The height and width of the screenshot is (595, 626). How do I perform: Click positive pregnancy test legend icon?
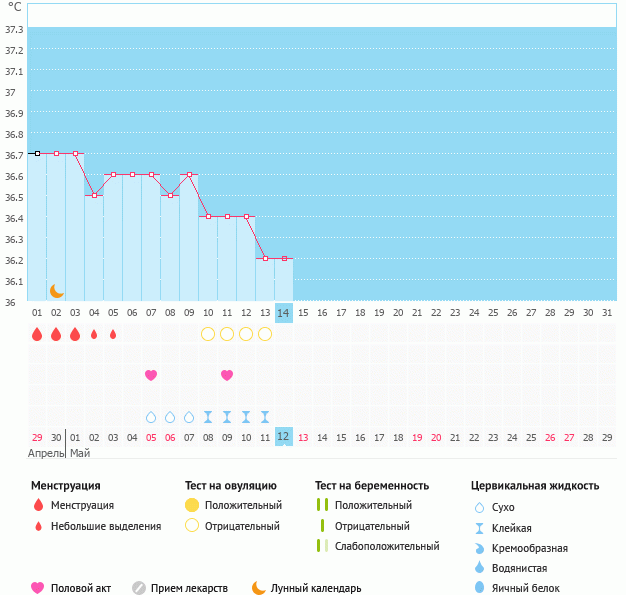321,505
